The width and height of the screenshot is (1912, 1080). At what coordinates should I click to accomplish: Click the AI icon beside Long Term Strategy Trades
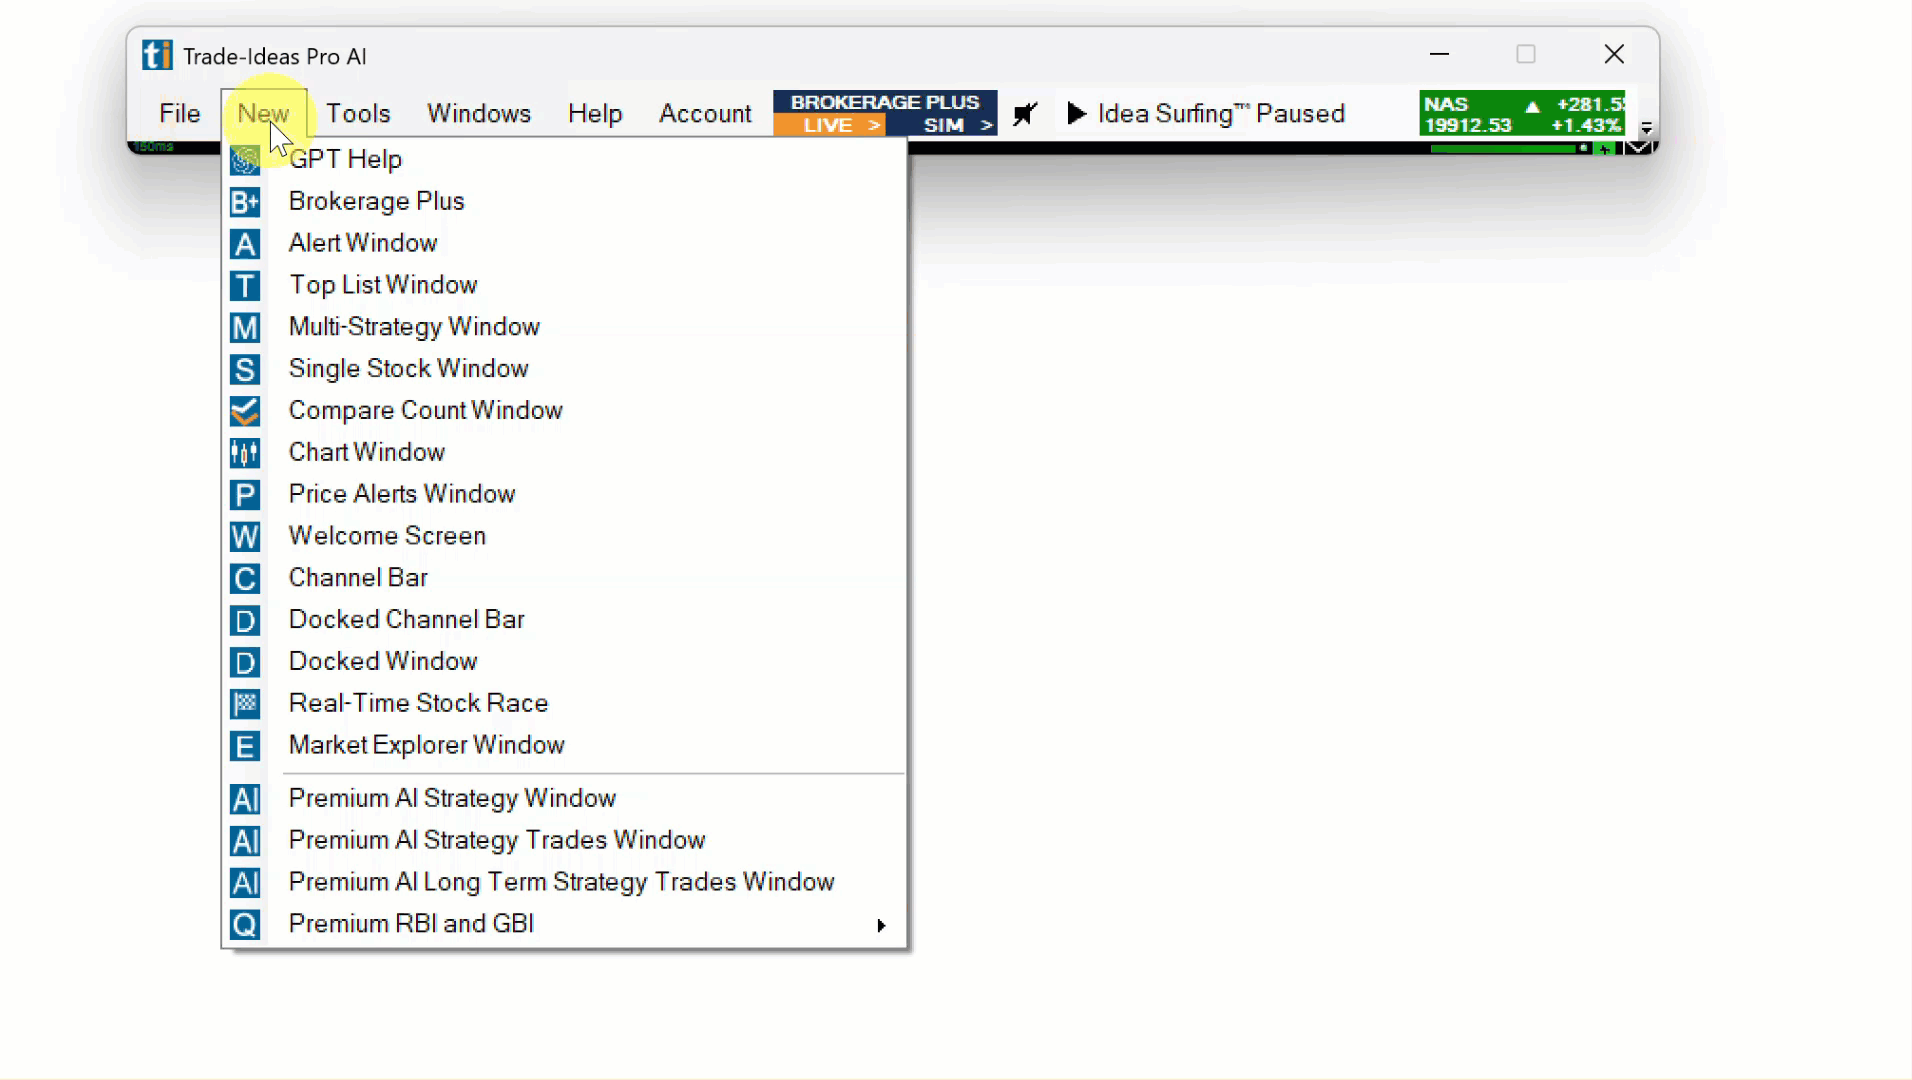click(x=245, y=883)
